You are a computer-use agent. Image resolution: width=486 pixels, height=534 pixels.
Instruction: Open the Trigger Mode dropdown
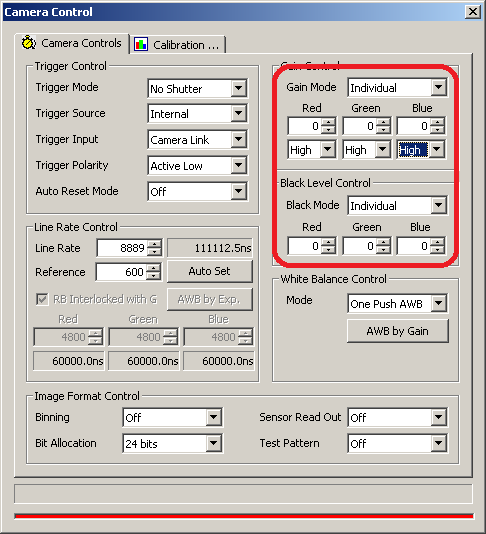click(238, 88)
